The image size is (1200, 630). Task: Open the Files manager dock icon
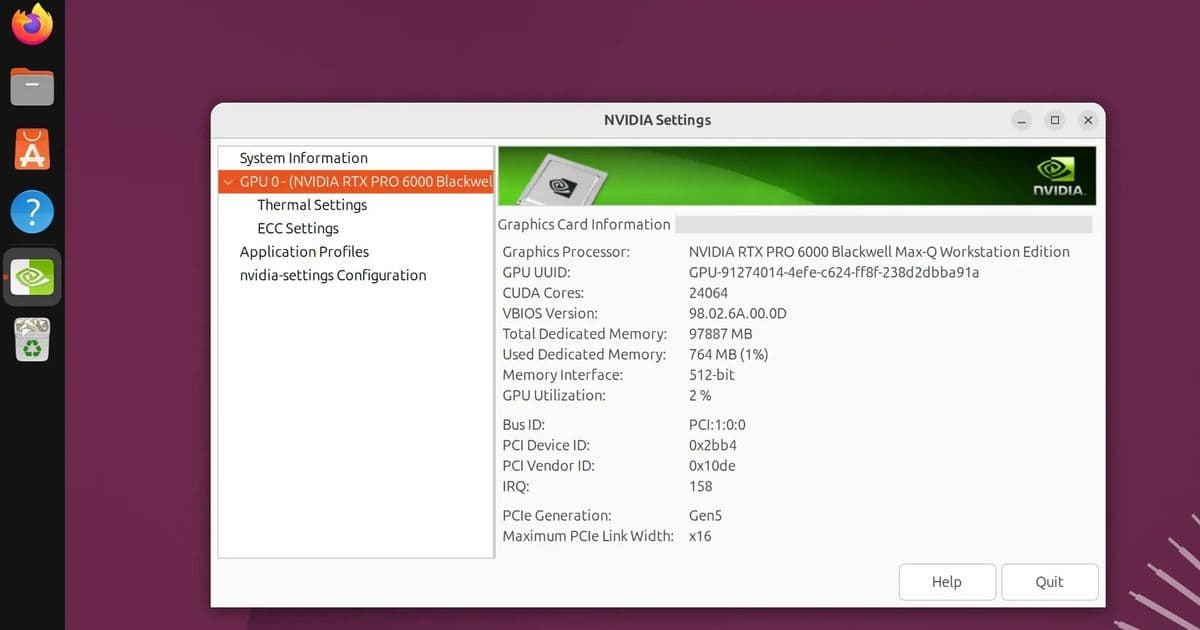[32, 87]
